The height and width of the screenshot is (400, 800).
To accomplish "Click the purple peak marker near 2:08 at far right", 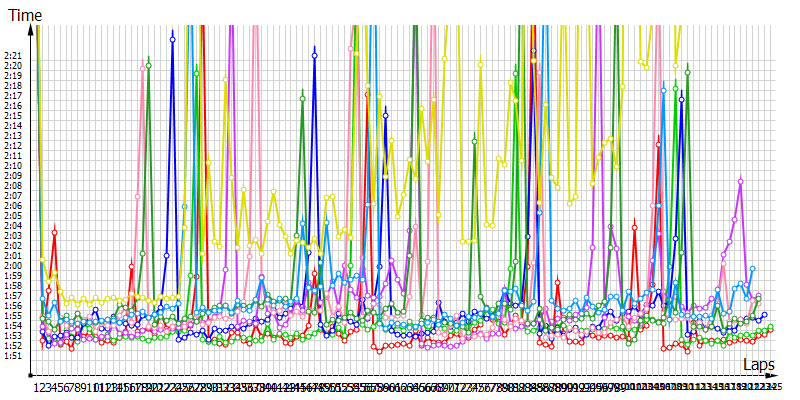I will click(740, 181).
